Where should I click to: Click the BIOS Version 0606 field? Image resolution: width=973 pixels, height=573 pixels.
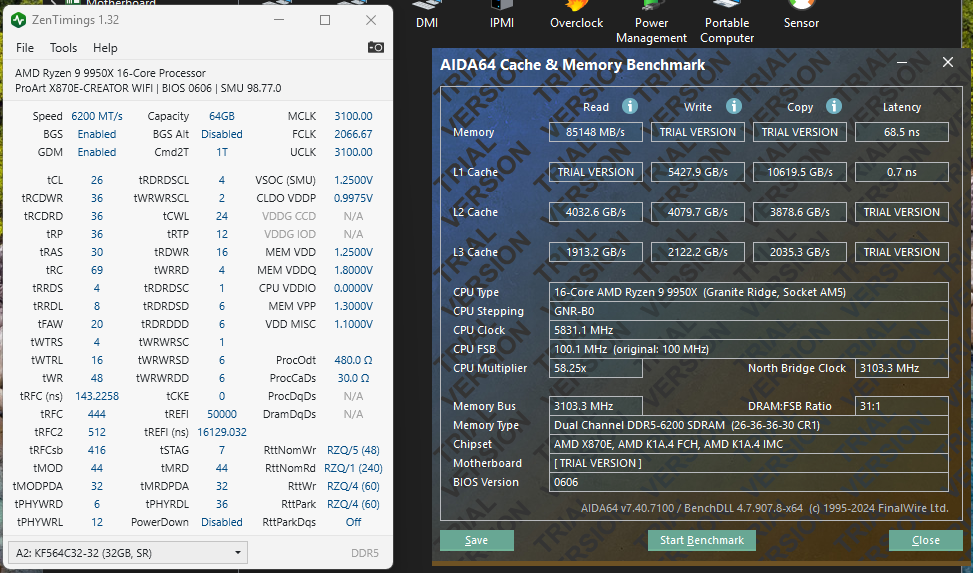coord(749,482)
